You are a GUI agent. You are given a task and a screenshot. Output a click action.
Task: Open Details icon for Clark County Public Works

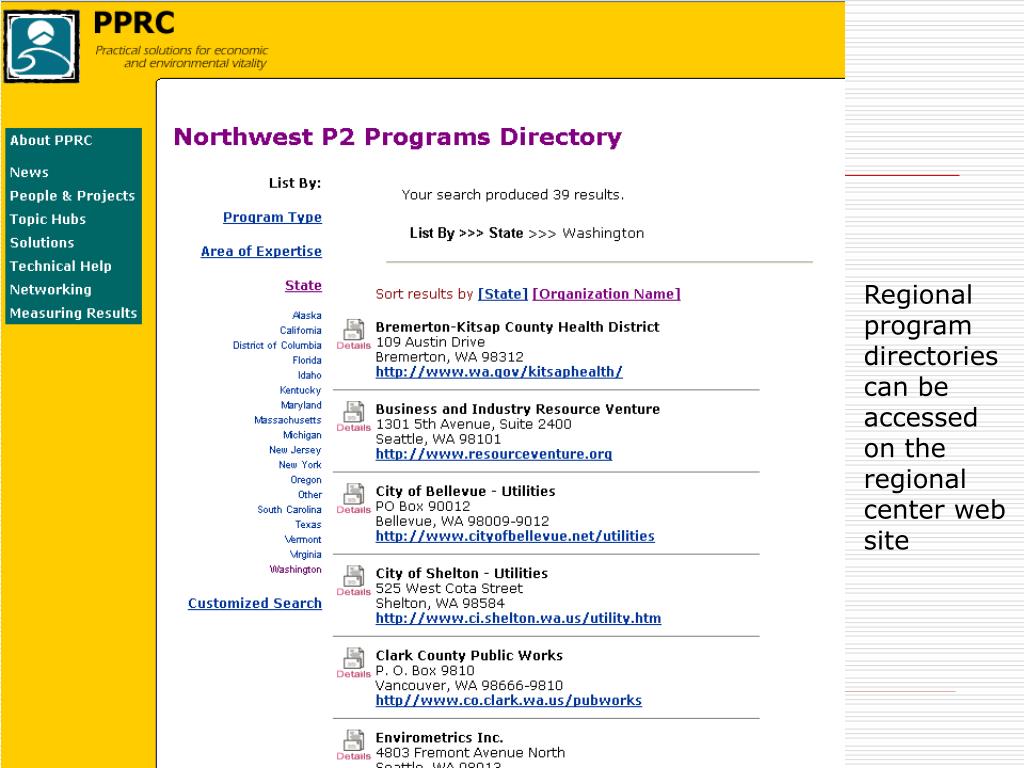click(x=353, y=664)
